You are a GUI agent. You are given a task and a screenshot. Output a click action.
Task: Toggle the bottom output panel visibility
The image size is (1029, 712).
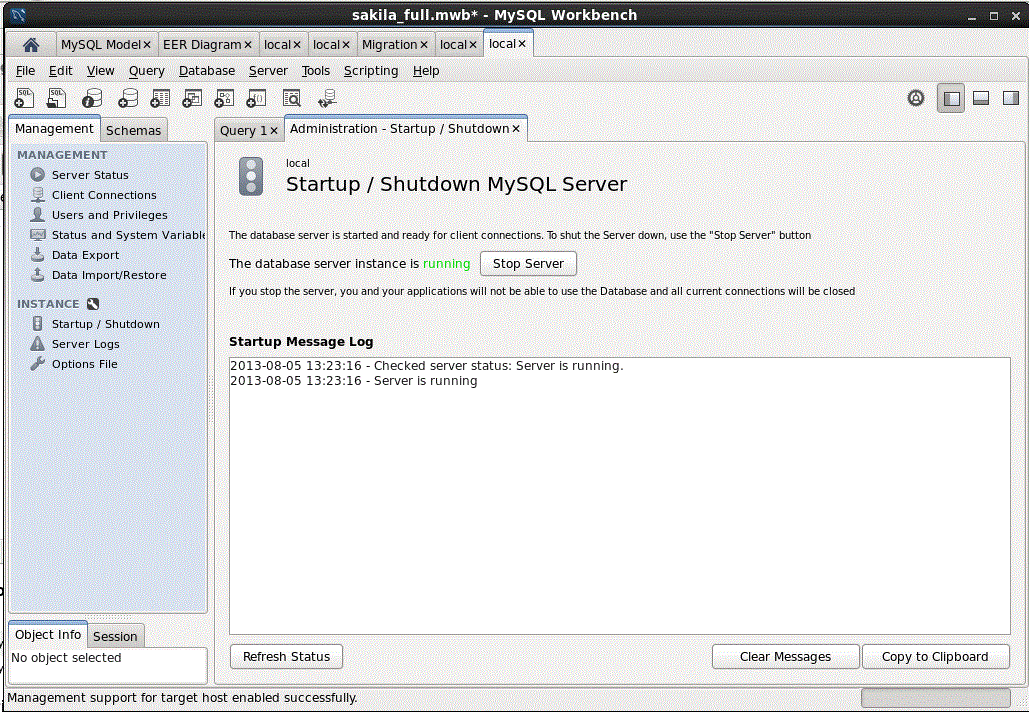coord(981,98)
